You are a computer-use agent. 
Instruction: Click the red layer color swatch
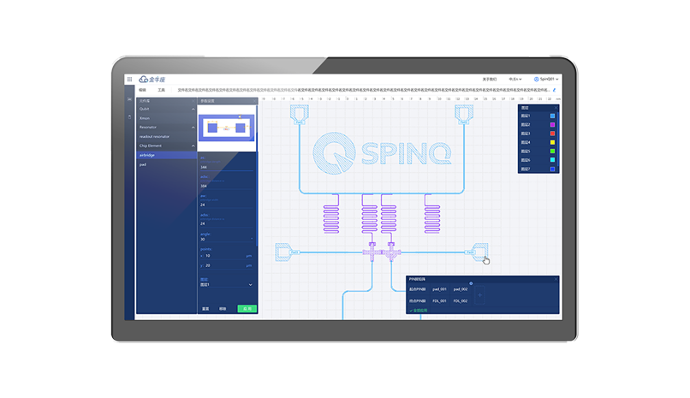click(x=552, y=133)
